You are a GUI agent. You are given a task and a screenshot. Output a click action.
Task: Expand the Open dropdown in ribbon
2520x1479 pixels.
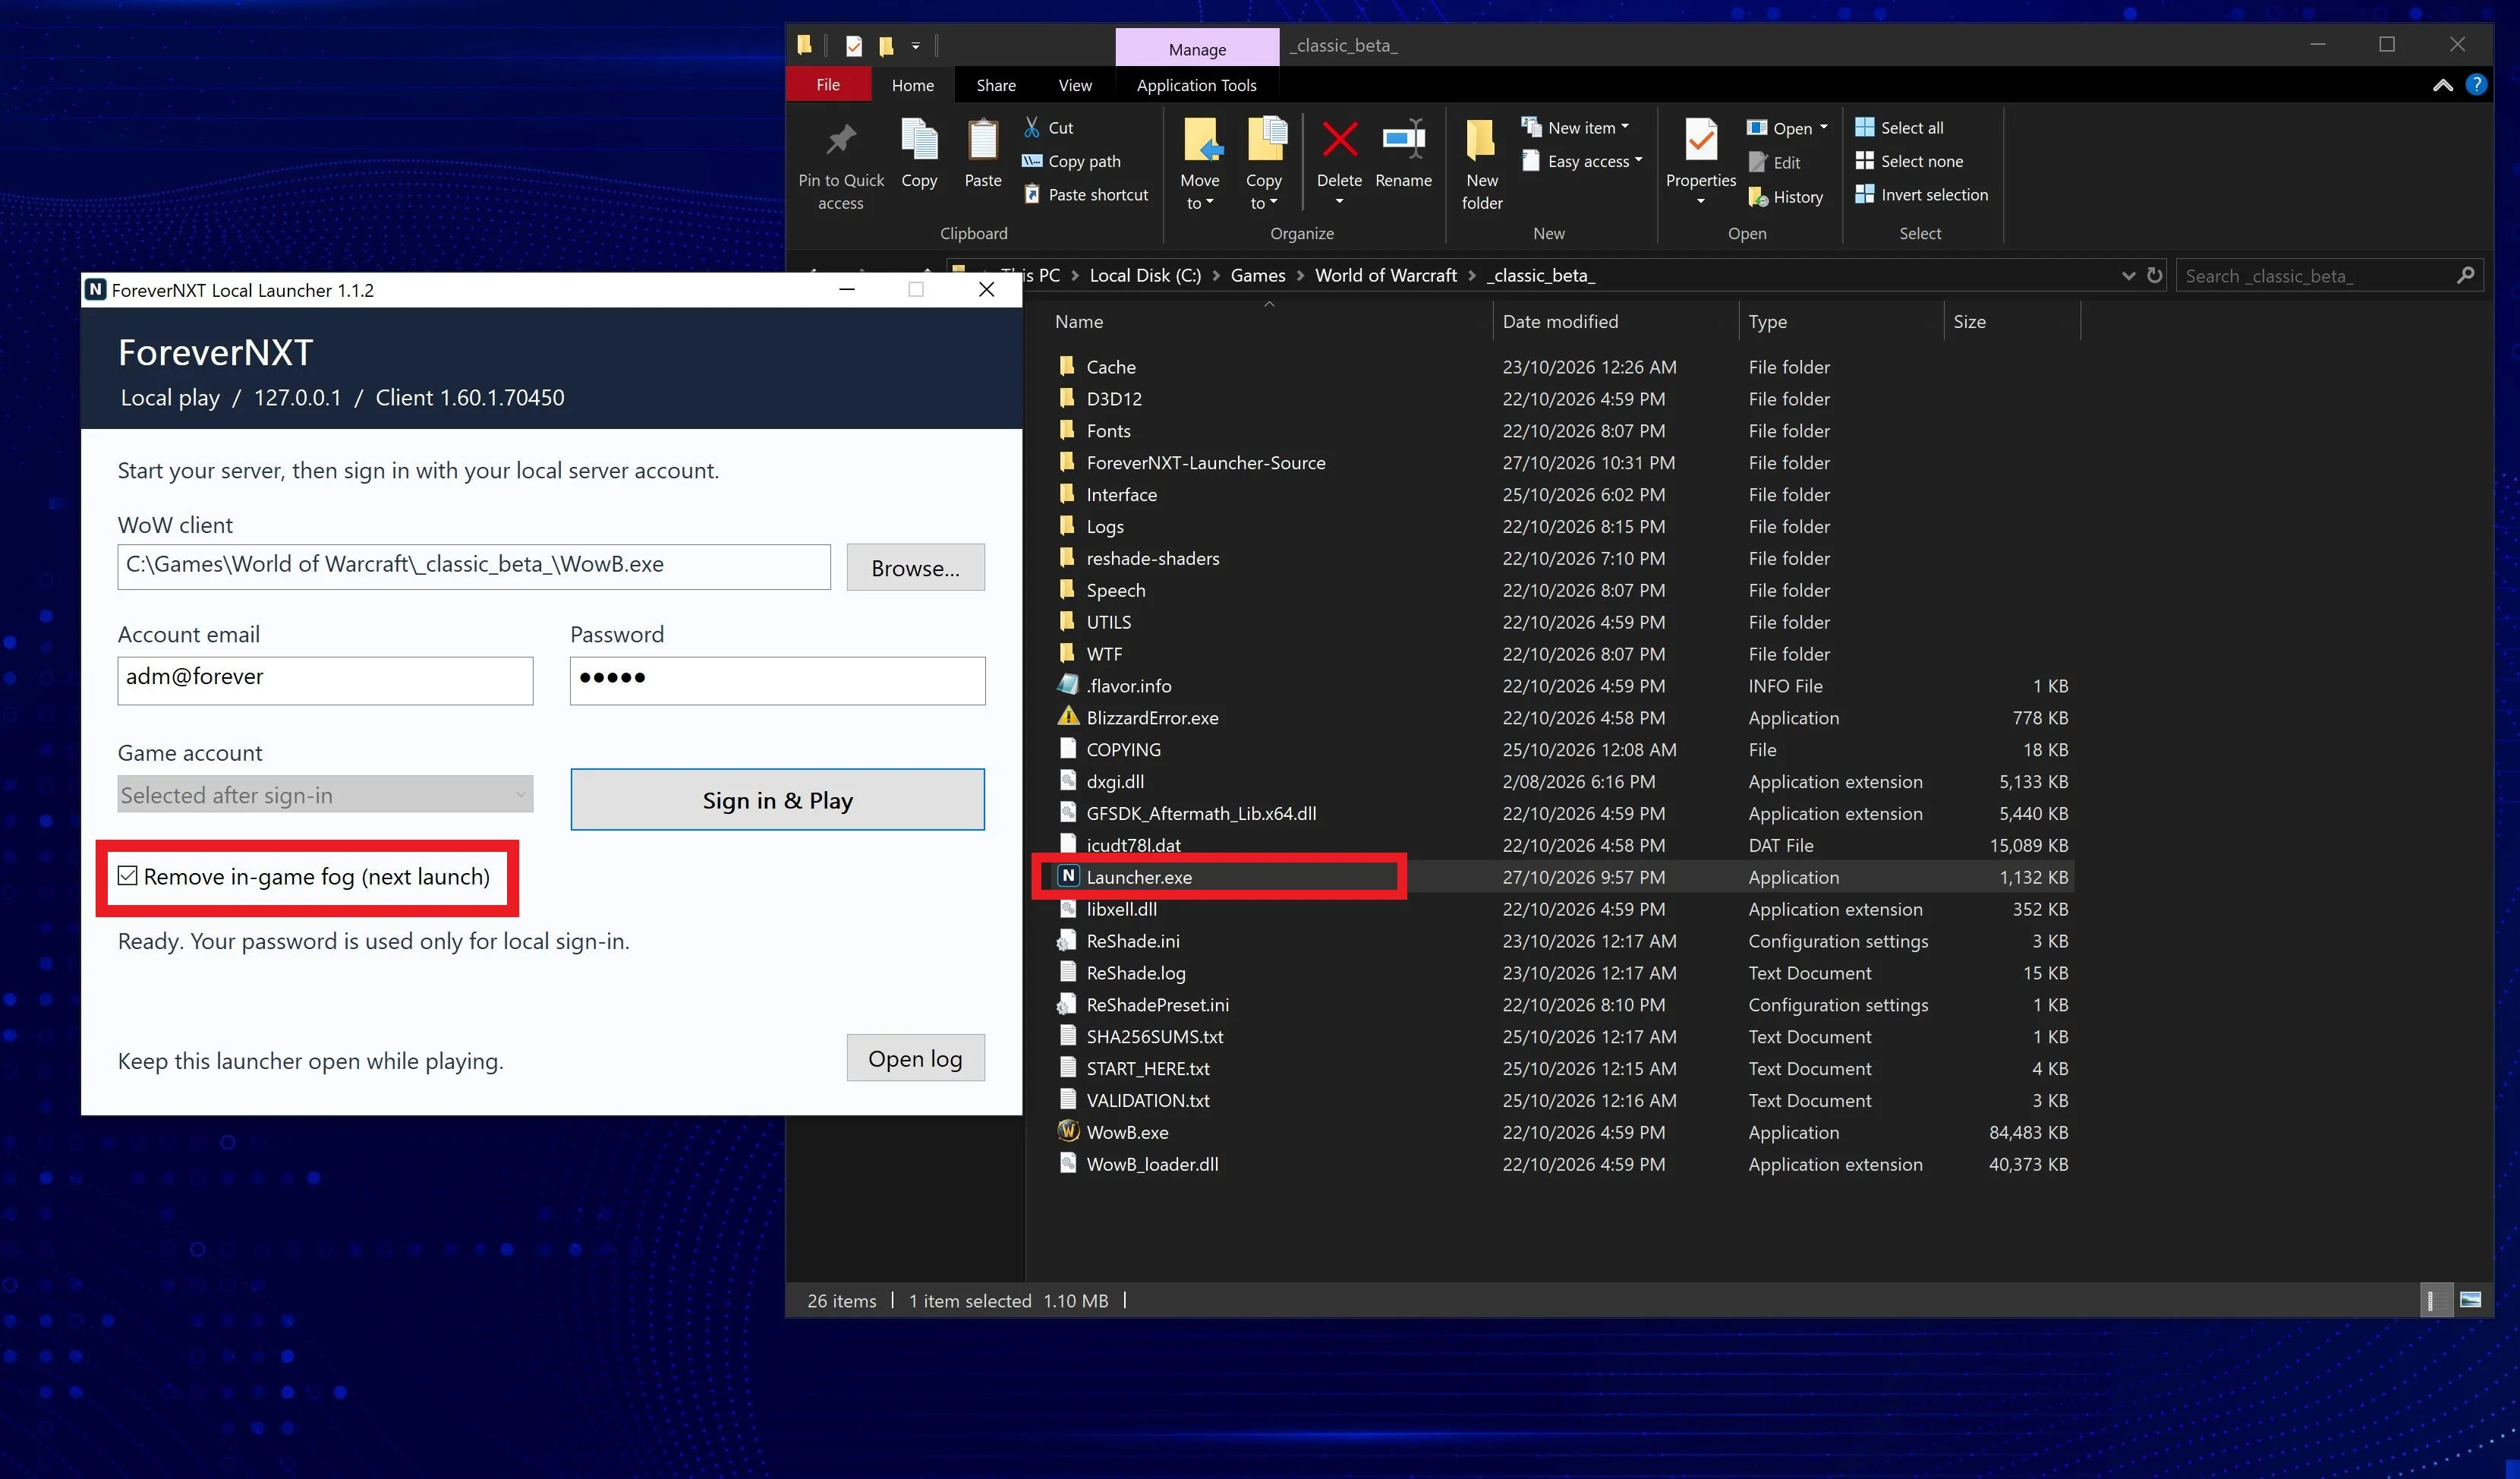coord(1823,127)
